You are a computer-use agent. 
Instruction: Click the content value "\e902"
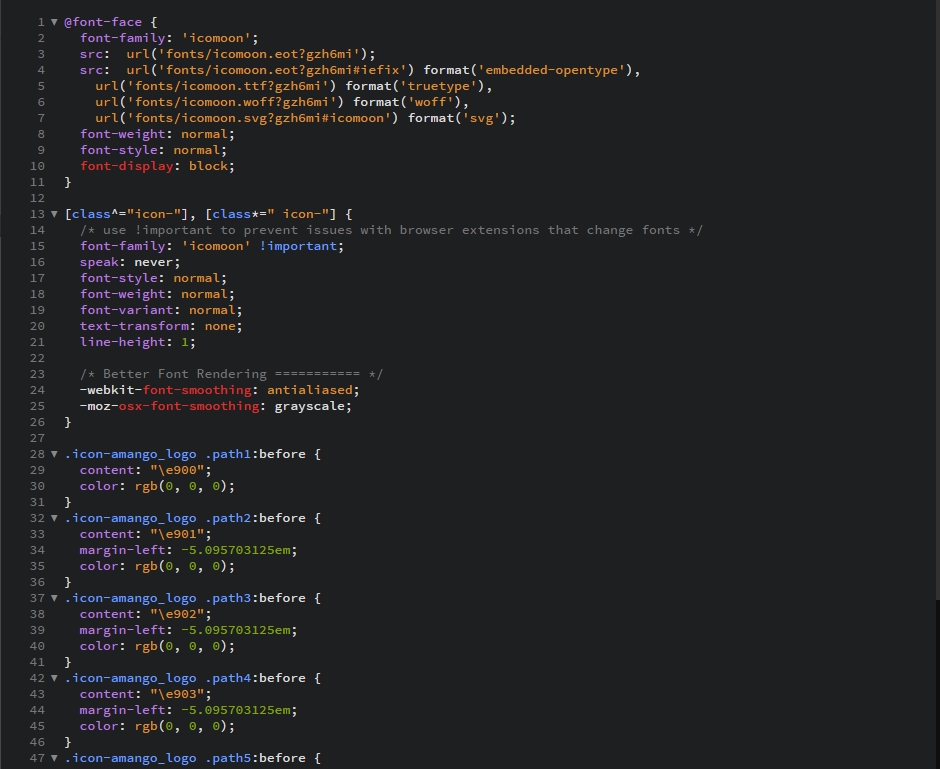[177, 614]
